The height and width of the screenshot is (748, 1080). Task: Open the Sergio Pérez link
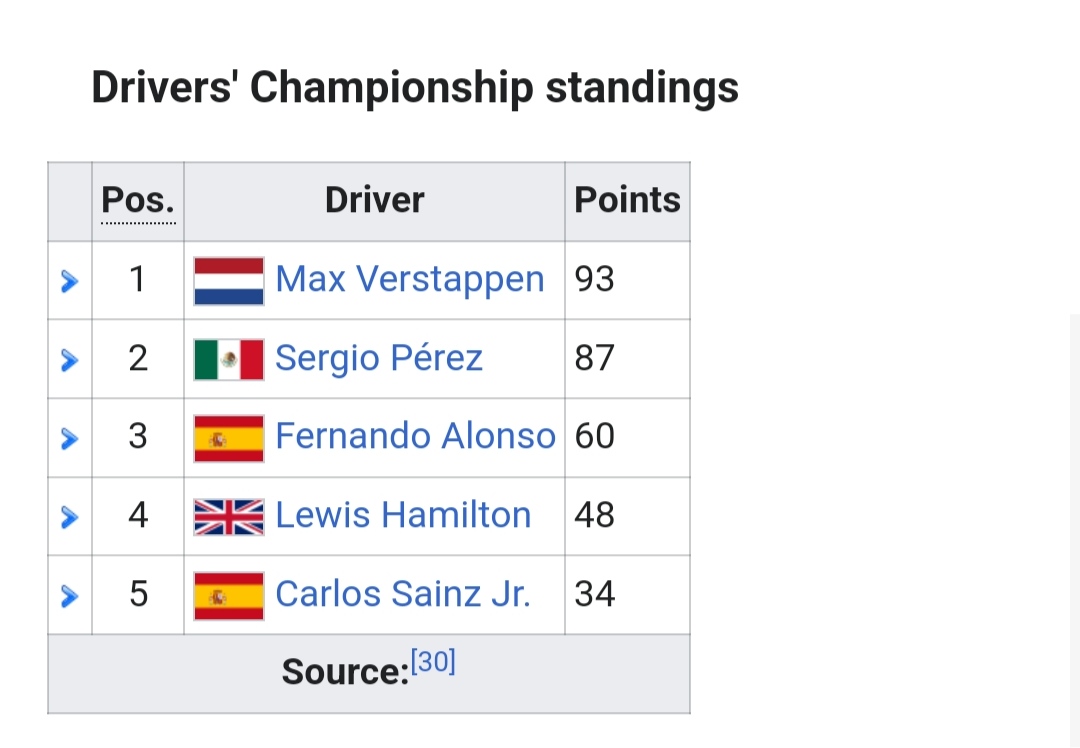tap(378, 358)
